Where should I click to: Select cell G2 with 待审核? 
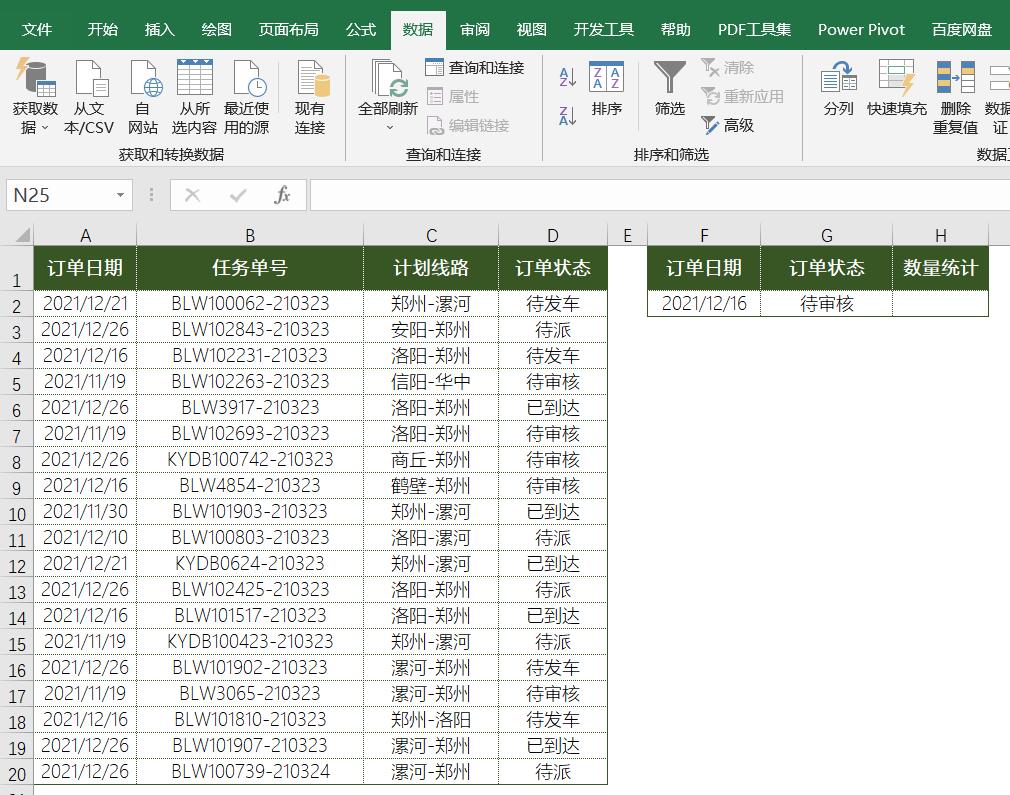click(826, 303)
